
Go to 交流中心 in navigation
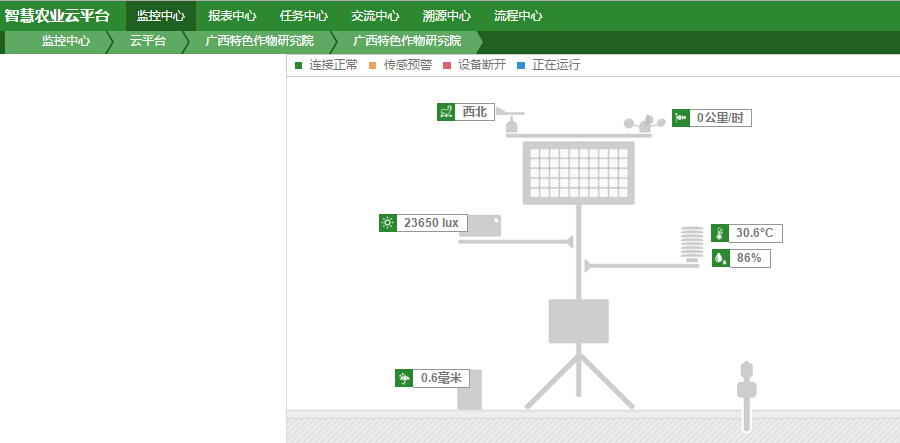[x=375, y=16]
